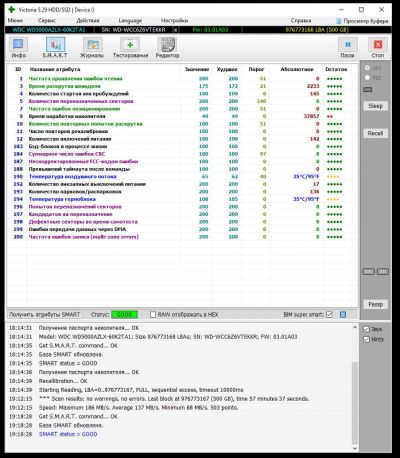400x458 pixels.
Task: Open the Журналы logs icon
Action: (x=92, y=44)
